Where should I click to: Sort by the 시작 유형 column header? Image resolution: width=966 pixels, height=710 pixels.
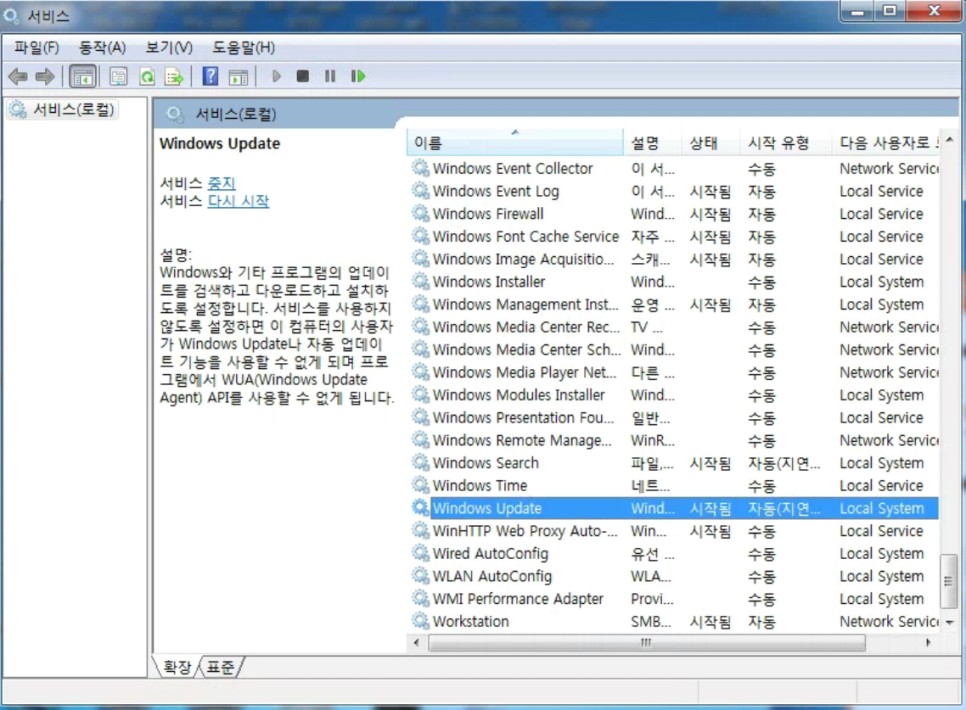(x=785, y=143)
